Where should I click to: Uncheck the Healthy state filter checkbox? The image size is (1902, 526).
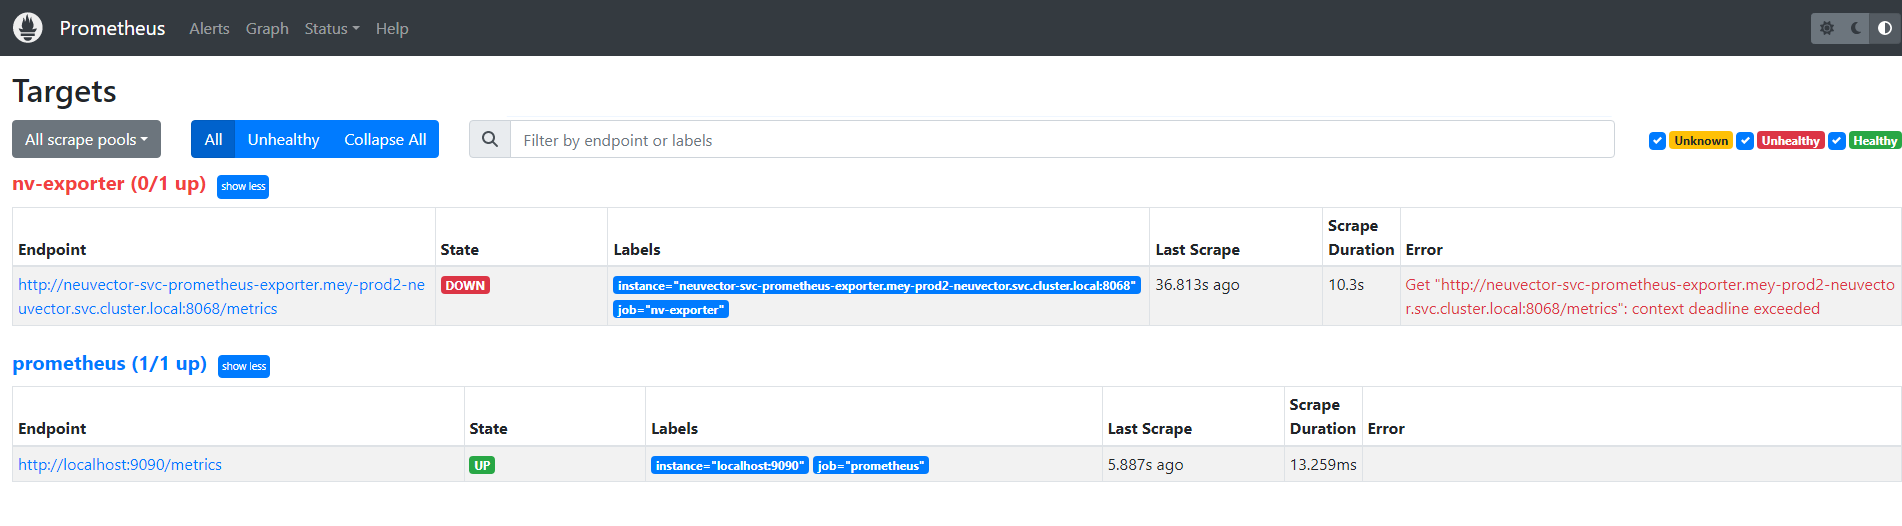(1837, 141)
